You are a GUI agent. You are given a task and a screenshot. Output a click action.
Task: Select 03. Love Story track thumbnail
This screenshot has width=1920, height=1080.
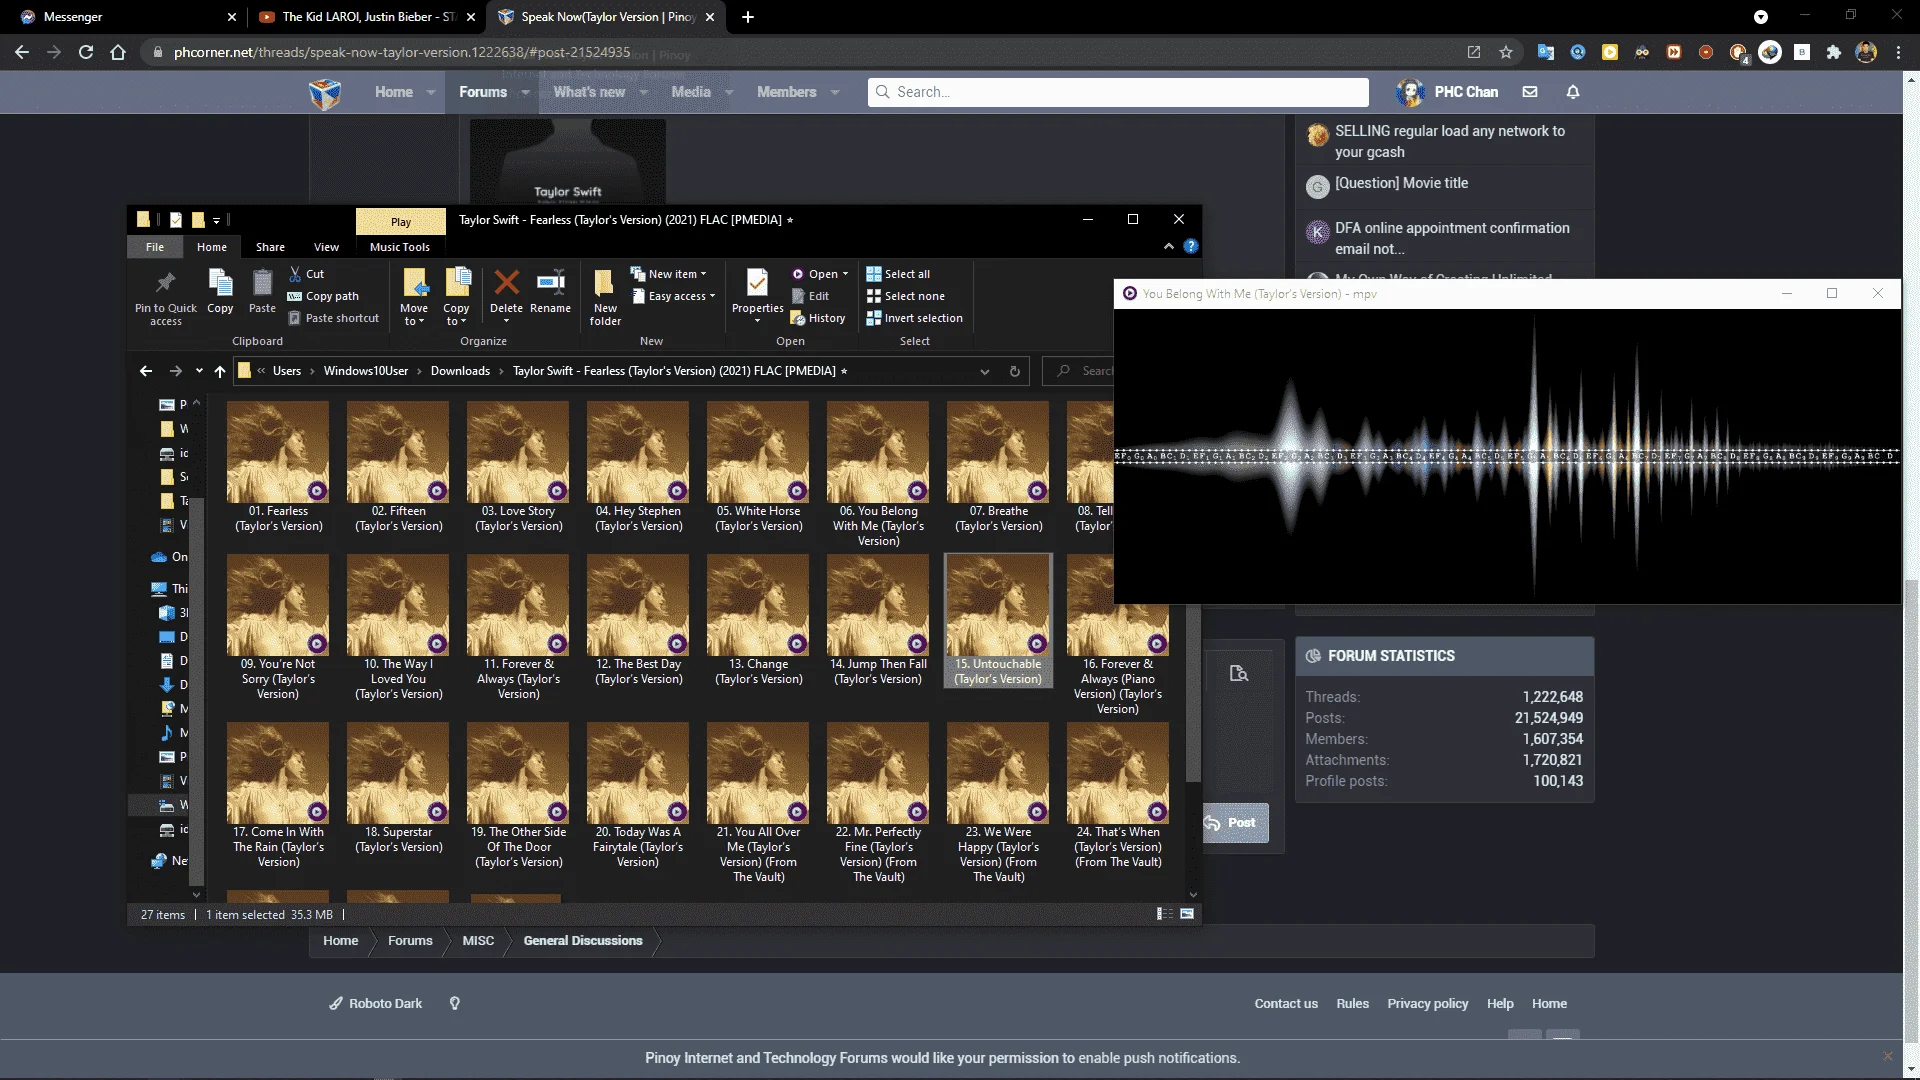pyautogui.click(x=518, y=452)
